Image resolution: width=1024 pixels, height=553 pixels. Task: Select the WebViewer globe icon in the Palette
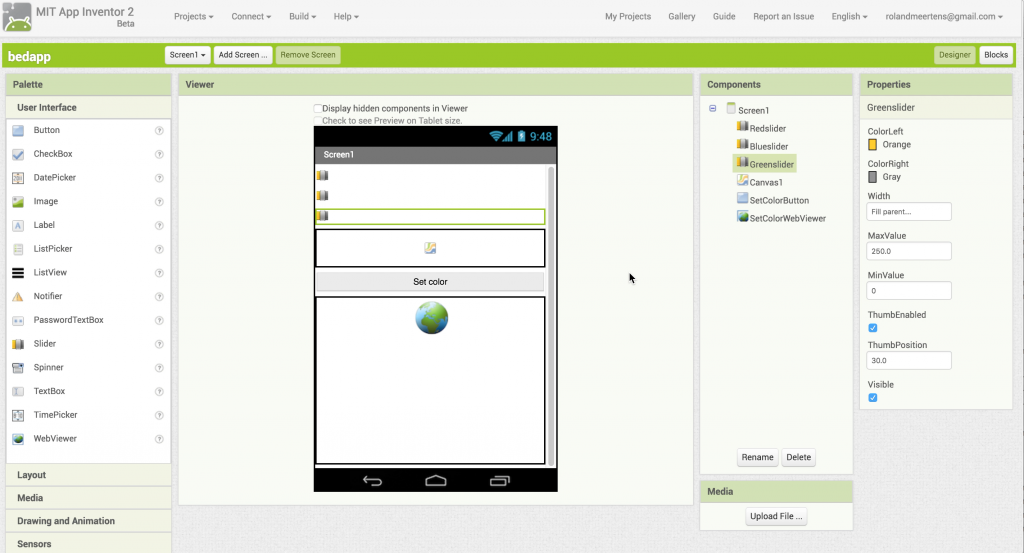pos(18,439)
